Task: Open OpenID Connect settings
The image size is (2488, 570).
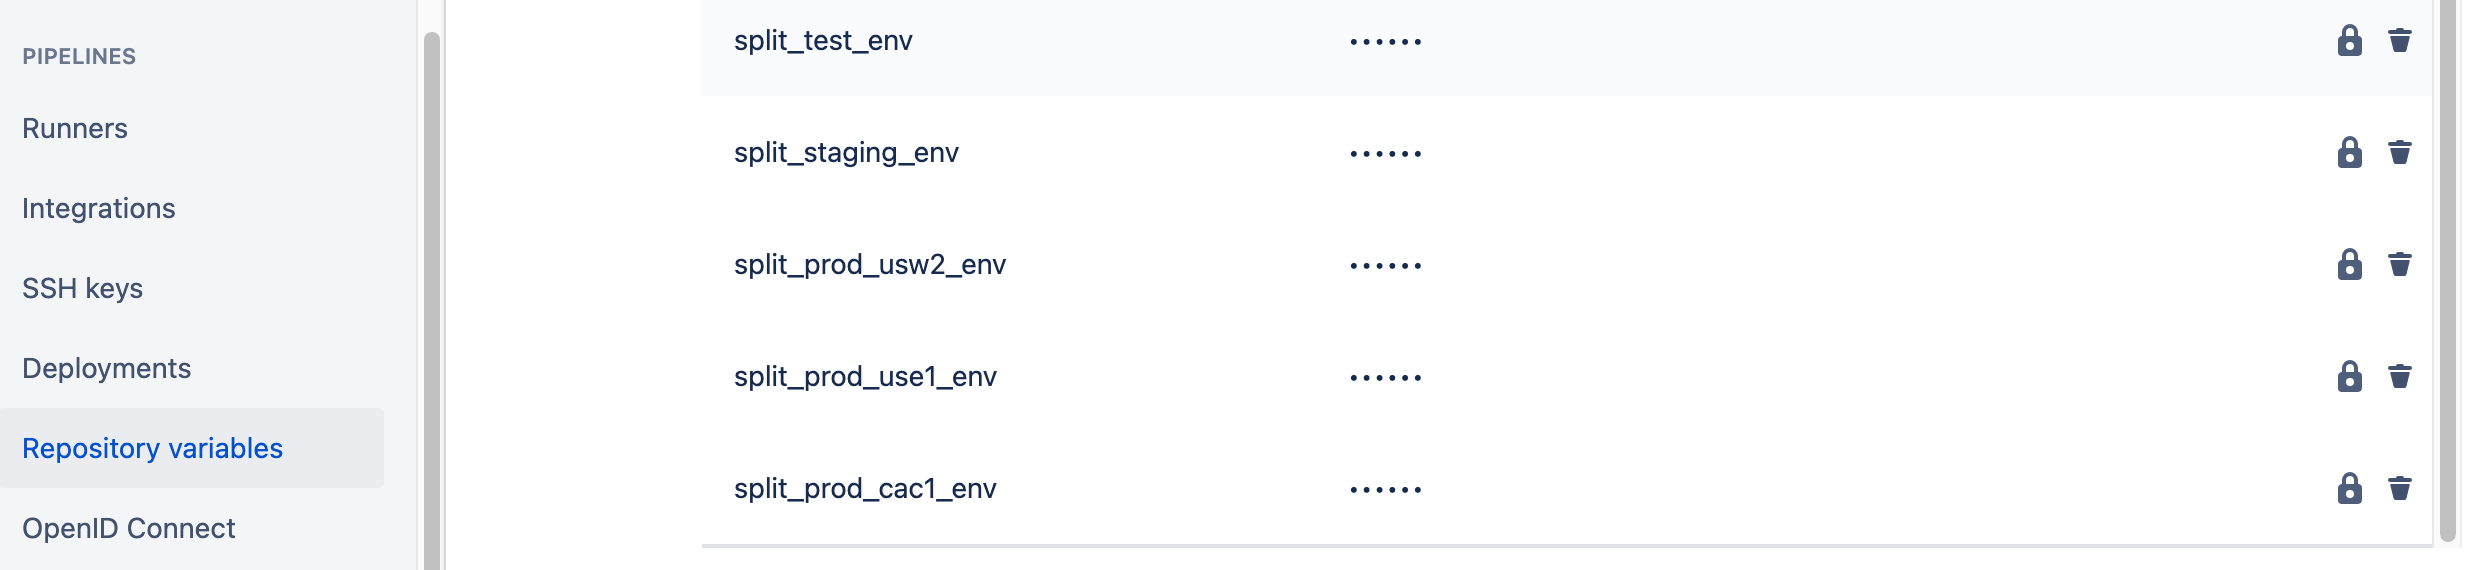Action: [129, 529]
